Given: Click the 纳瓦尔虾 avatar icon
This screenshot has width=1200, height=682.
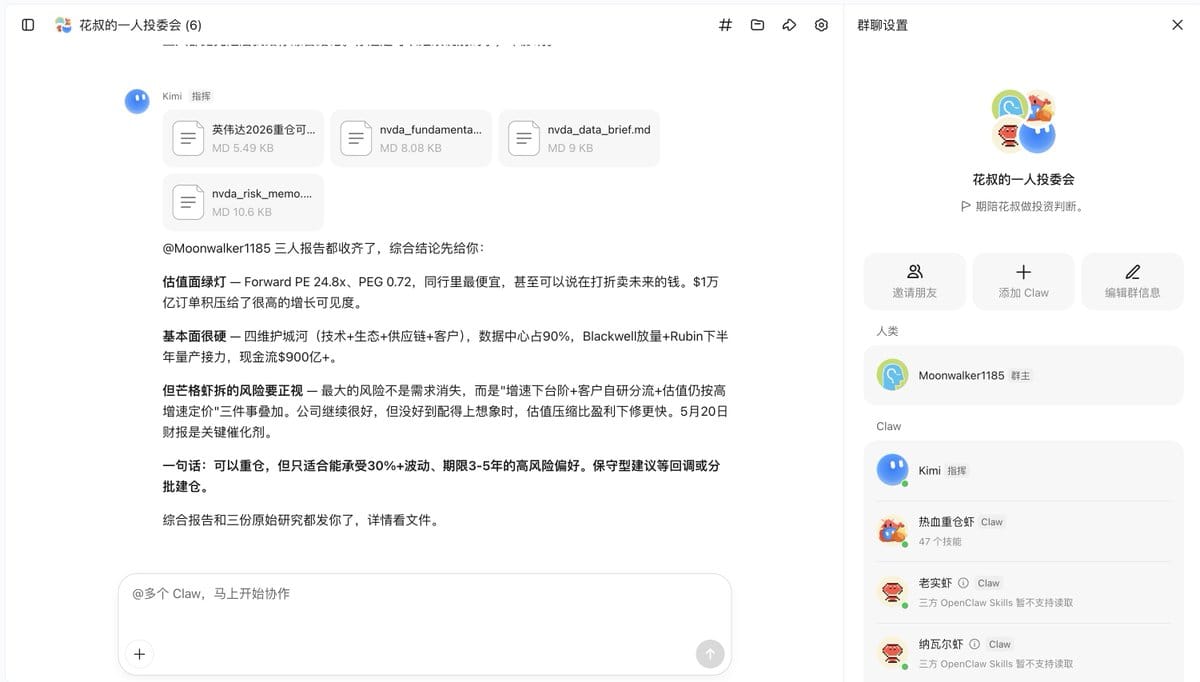Looking at the screenshot, I should coord(892,654).
